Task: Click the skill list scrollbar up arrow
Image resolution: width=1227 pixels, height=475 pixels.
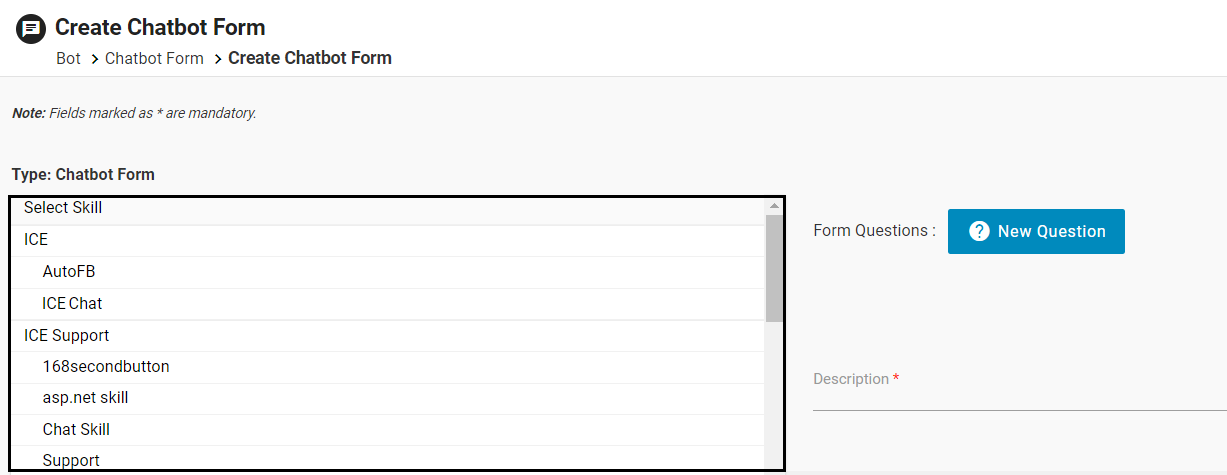Action: pyautogui.click(x=773, y=206)
